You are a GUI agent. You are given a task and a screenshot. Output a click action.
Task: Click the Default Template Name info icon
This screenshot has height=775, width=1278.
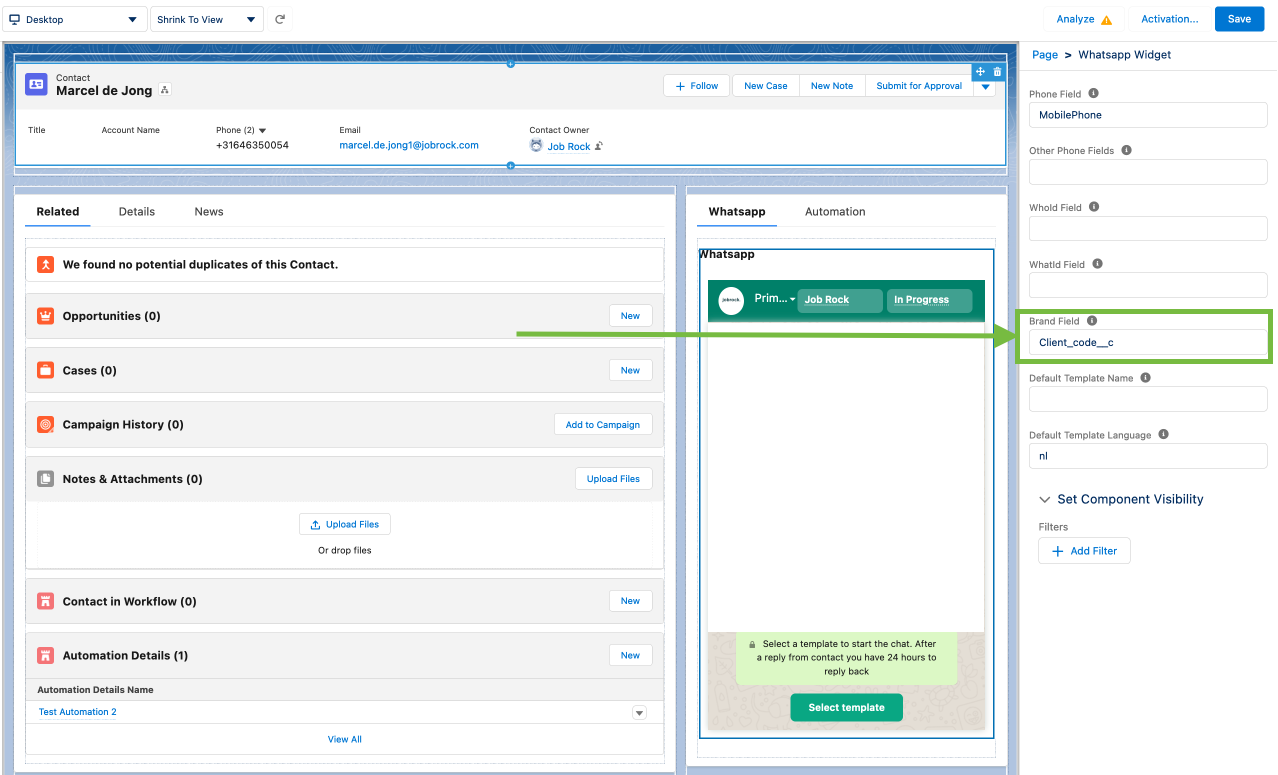click(1145, 378)
